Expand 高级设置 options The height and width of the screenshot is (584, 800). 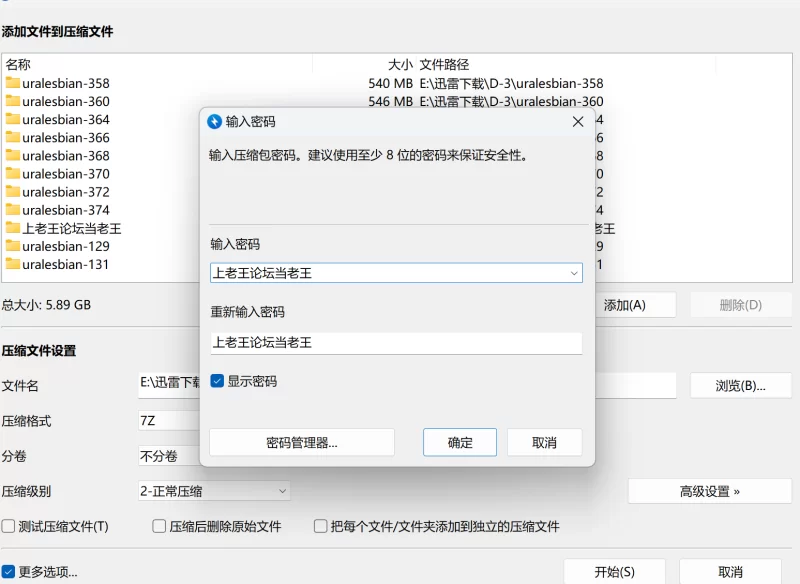(x=709, y=491)
